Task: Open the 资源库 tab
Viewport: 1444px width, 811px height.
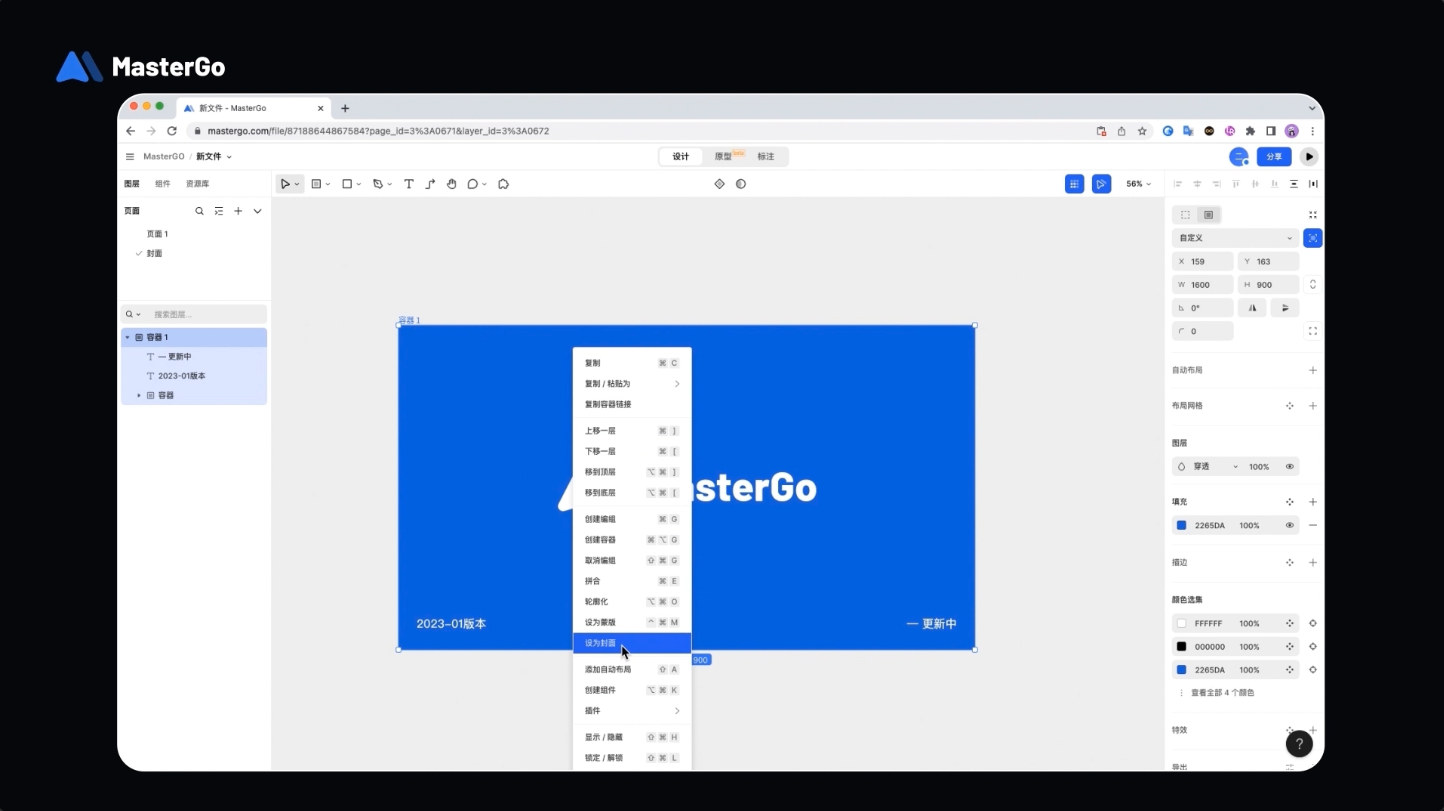Action: [x=198, y=184]
